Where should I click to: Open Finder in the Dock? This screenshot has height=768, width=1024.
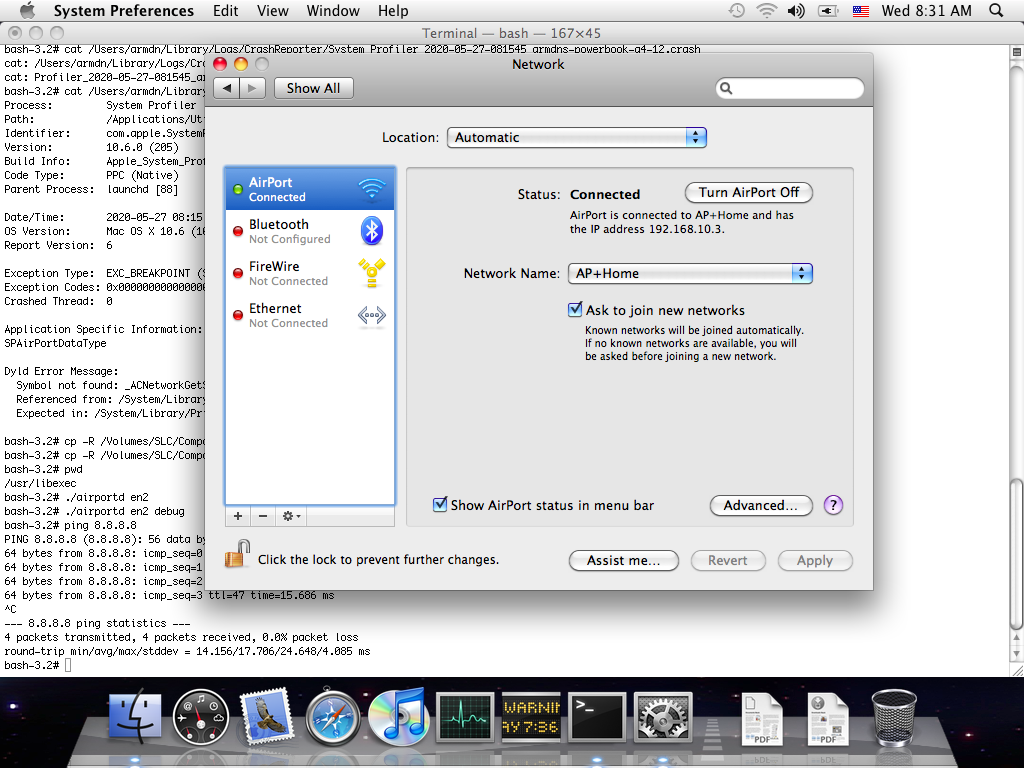pyautogui.click(x=135, y=717)
